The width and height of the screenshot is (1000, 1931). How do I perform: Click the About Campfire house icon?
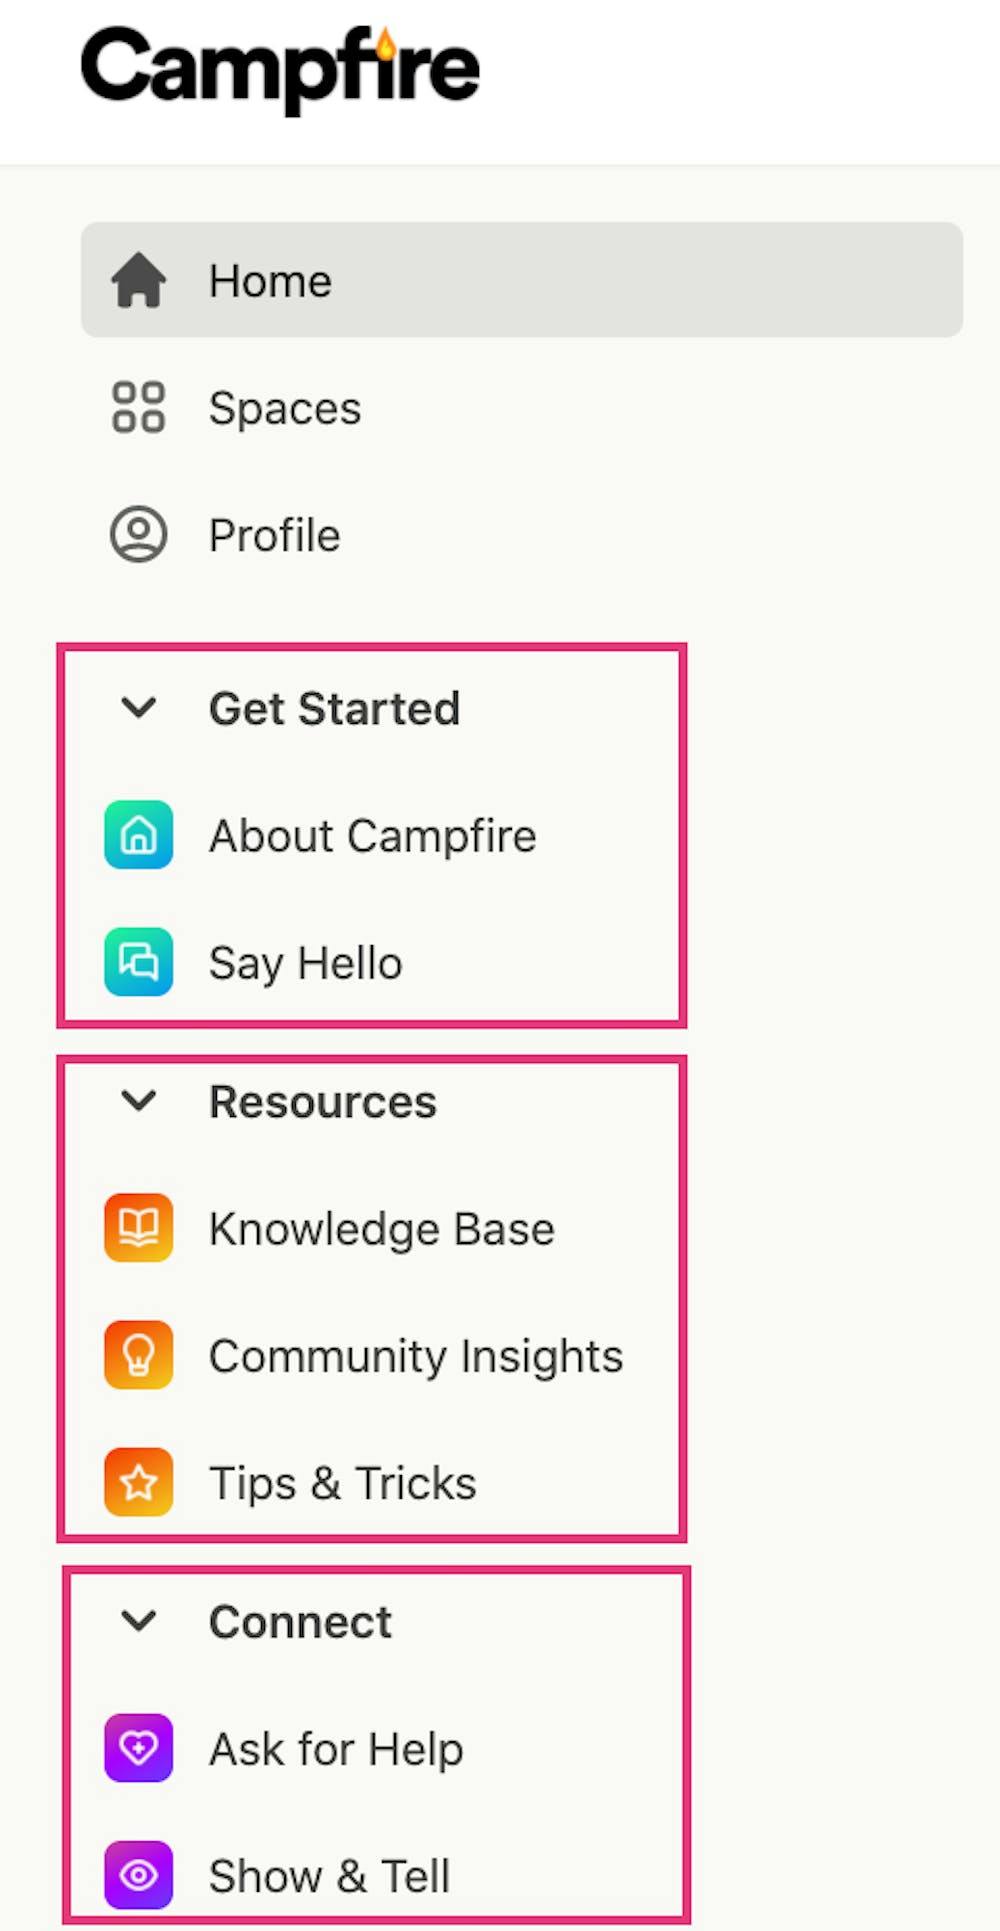click(x=139, y=836)
